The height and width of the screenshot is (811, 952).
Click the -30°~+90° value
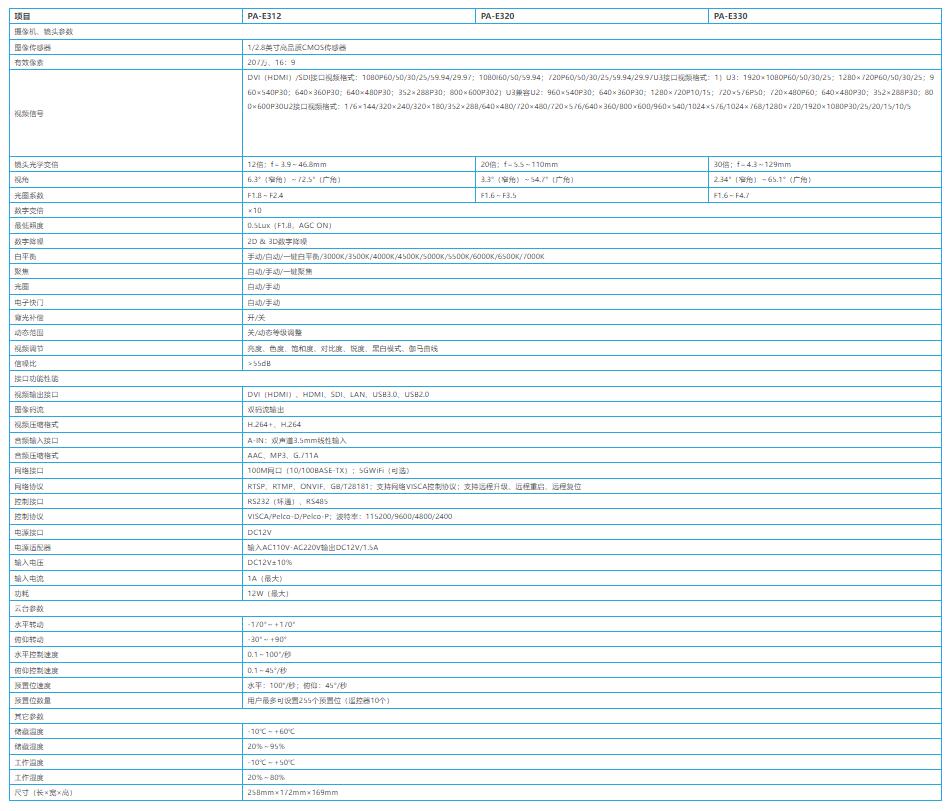[x=267, y=640]
